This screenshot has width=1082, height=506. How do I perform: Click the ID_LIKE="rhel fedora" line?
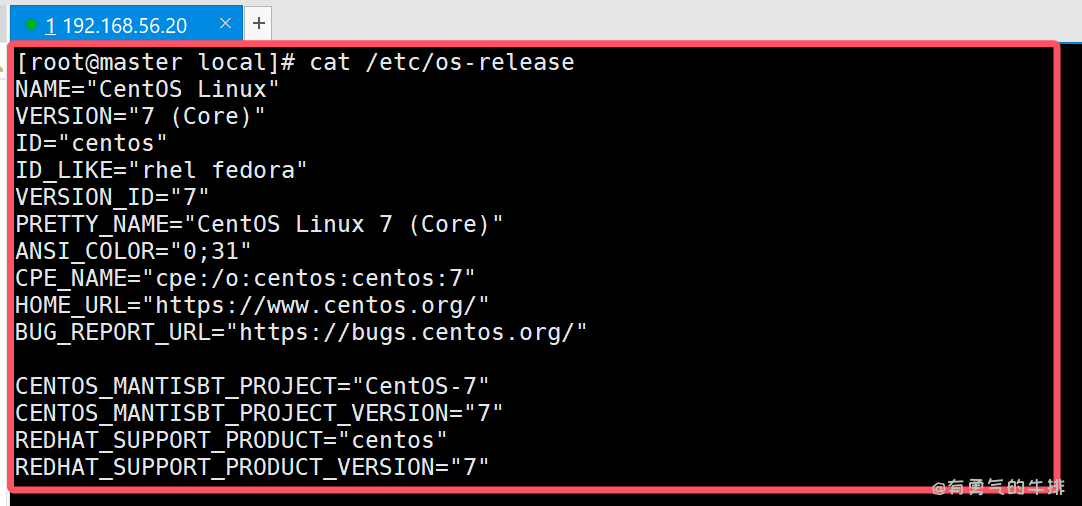coord(161,170)
